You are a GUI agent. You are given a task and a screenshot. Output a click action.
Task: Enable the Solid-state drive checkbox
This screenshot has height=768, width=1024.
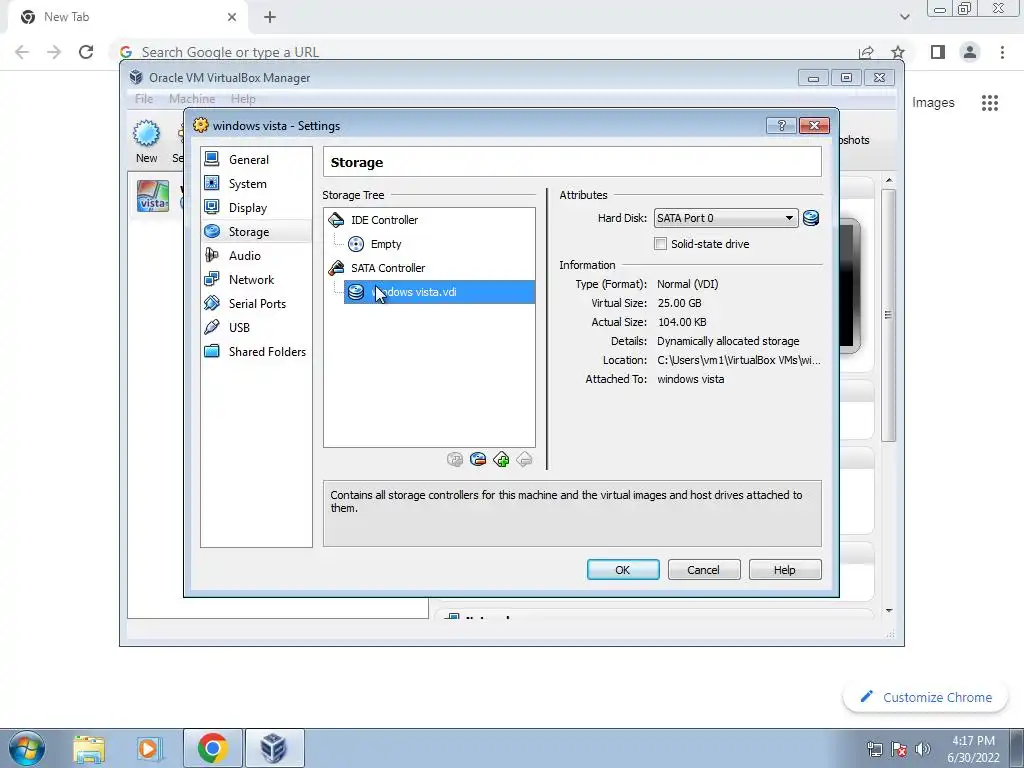pos(660,244)
